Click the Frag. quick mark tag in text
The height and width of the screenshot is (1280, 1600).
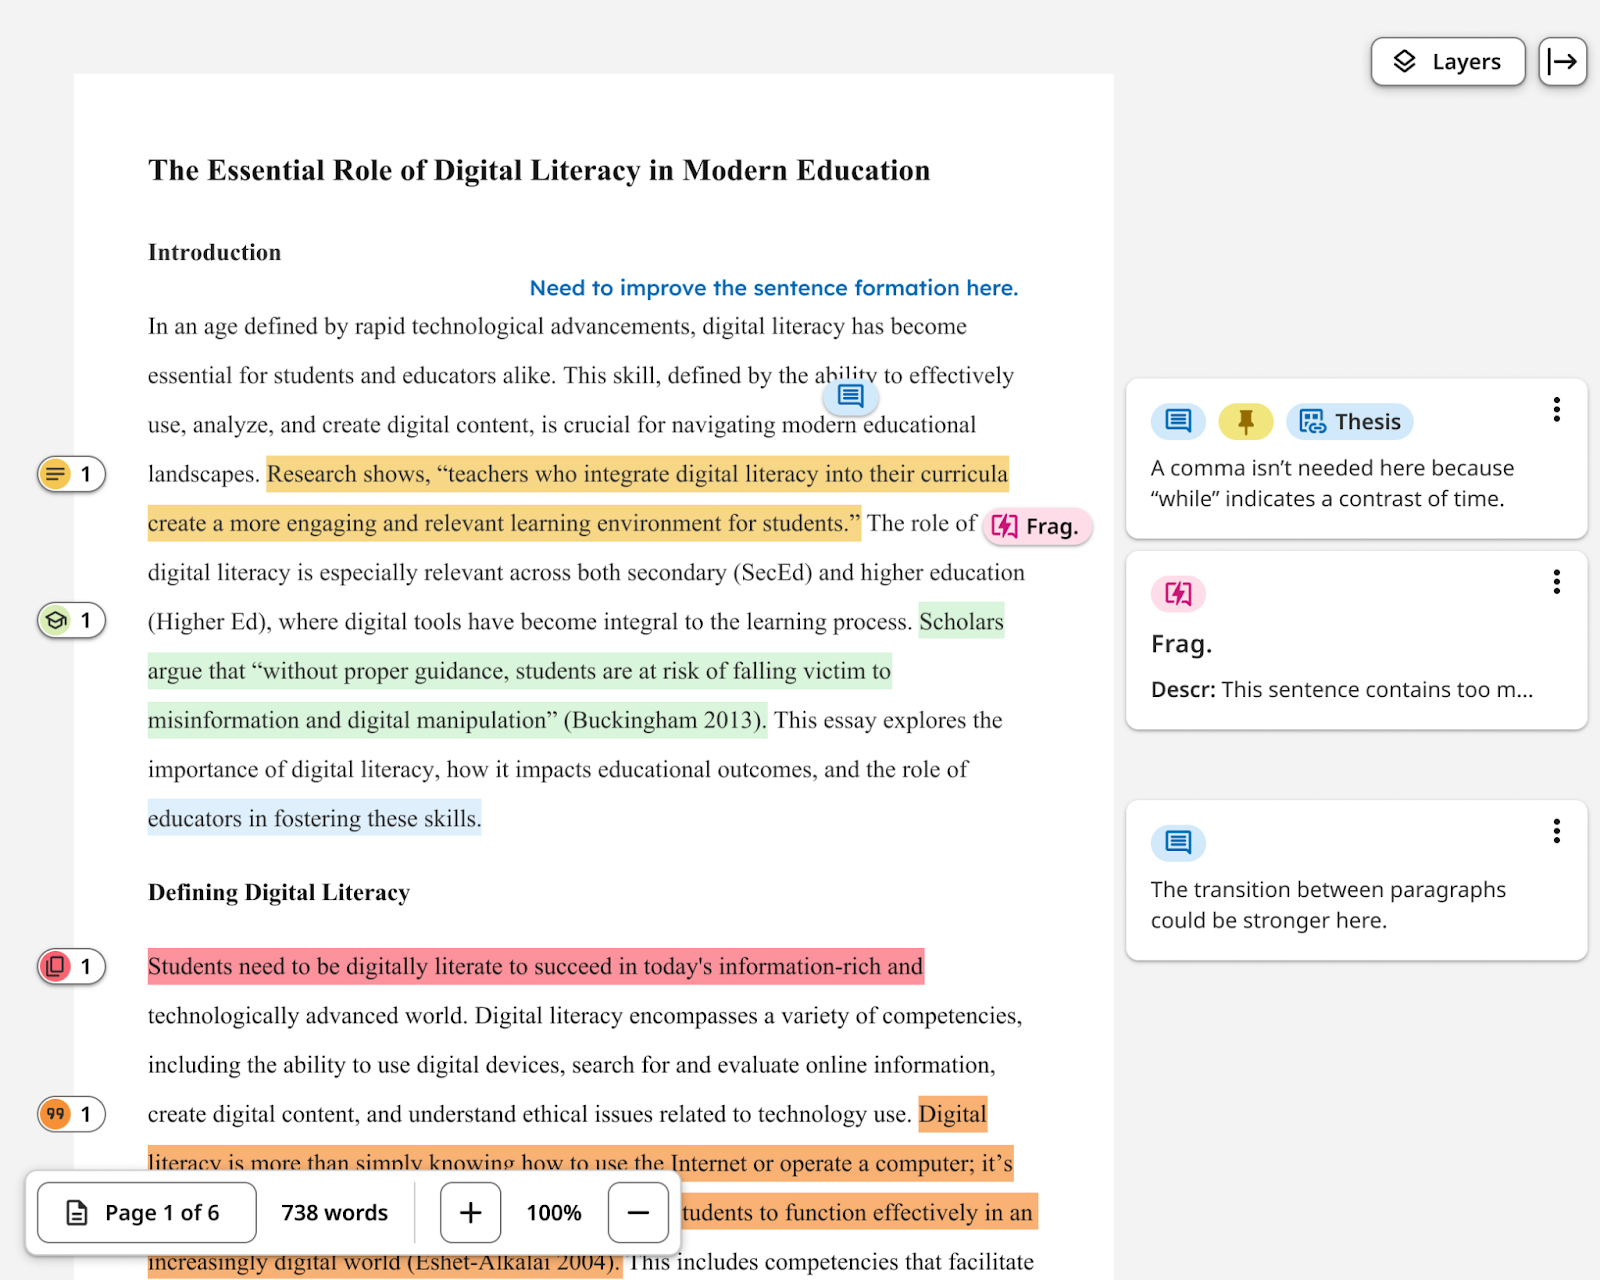tap(1036, 526)
